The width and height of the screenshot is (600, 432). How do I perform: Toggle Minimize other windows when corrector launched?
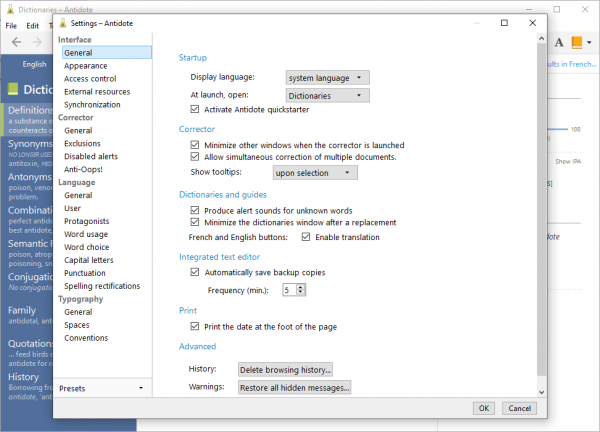pos(195,145)
